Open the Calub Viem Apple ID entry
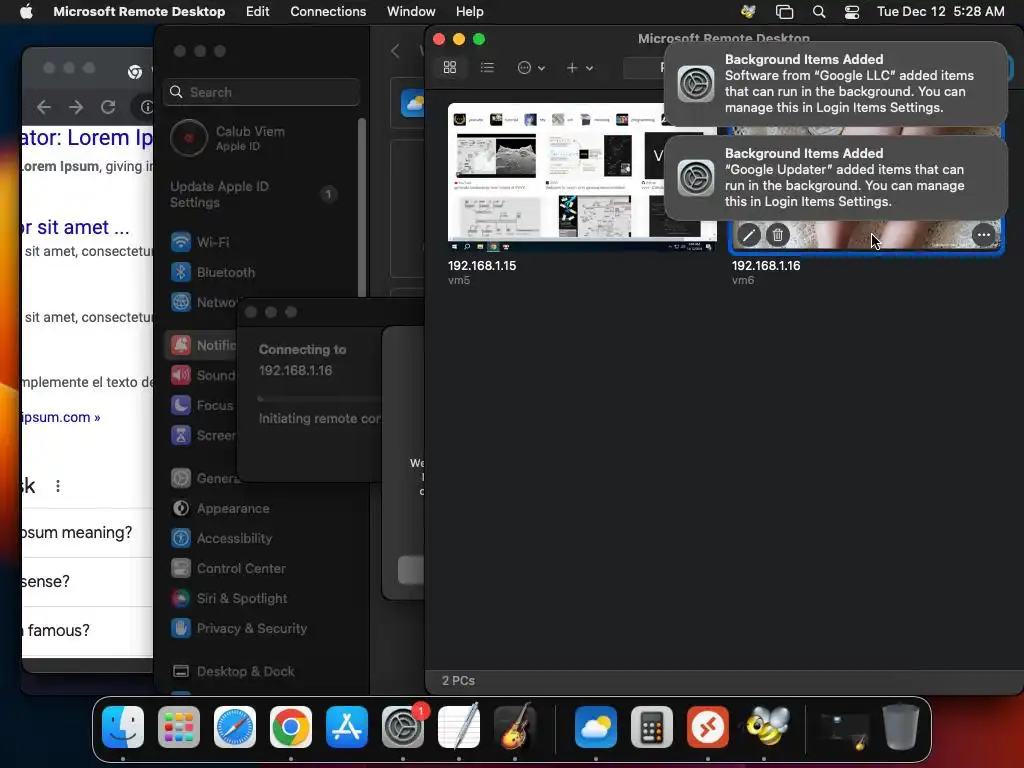 [x=261, y=138]
